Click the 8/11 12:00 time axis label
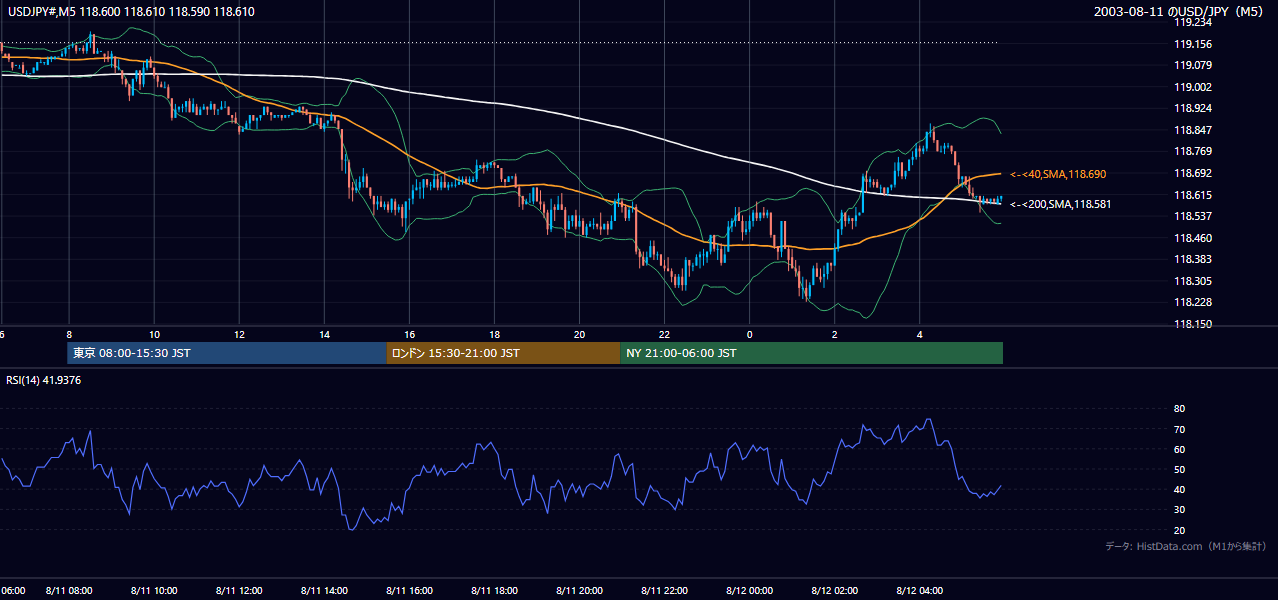1278x600 pixels. 239,590
